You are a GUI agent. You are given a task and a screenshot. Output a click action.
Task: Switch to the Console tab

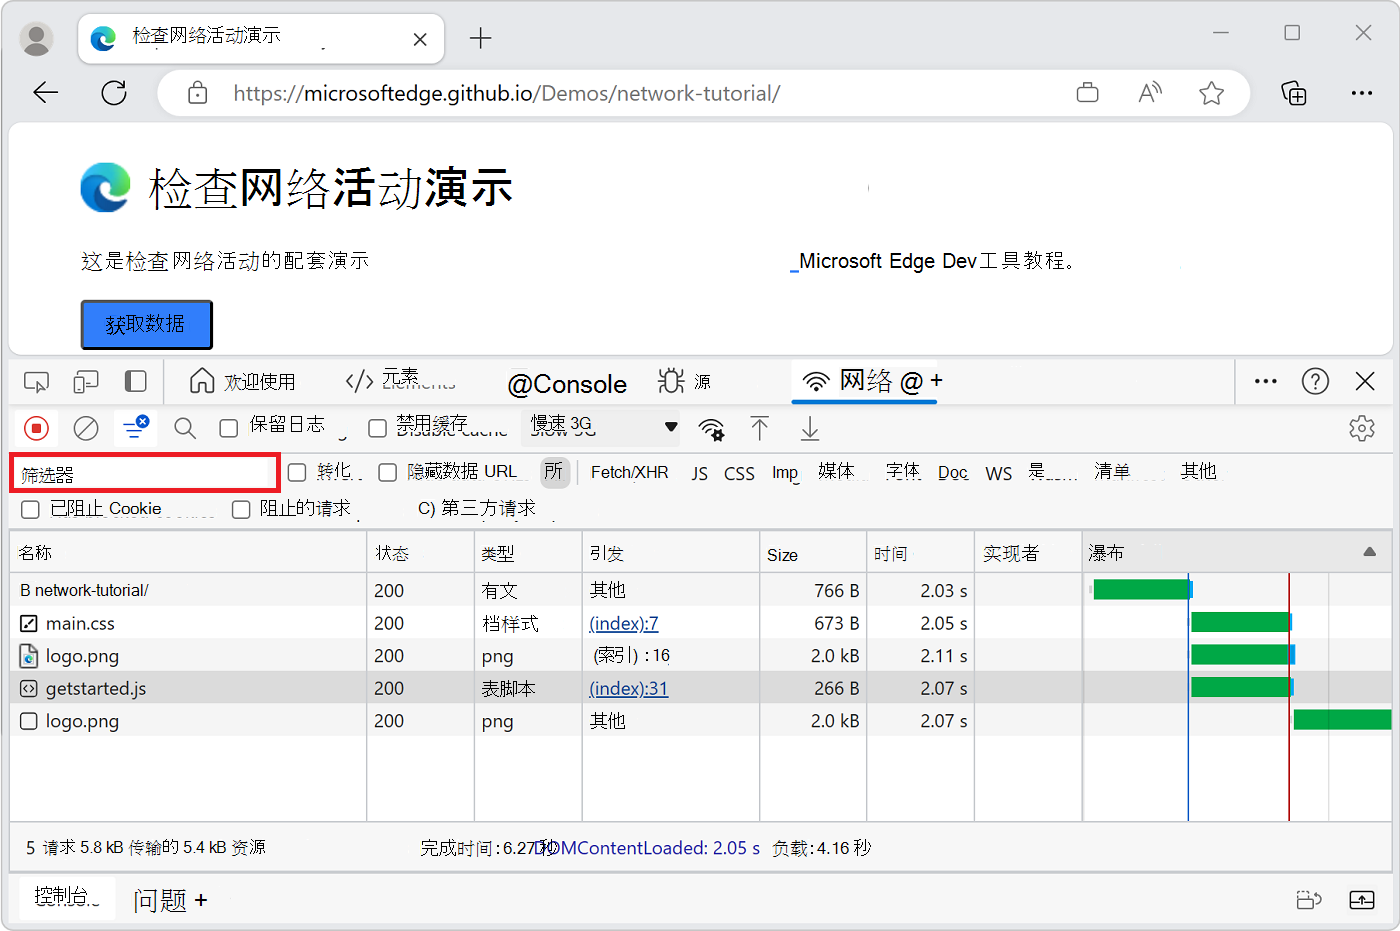pos(567,383)
